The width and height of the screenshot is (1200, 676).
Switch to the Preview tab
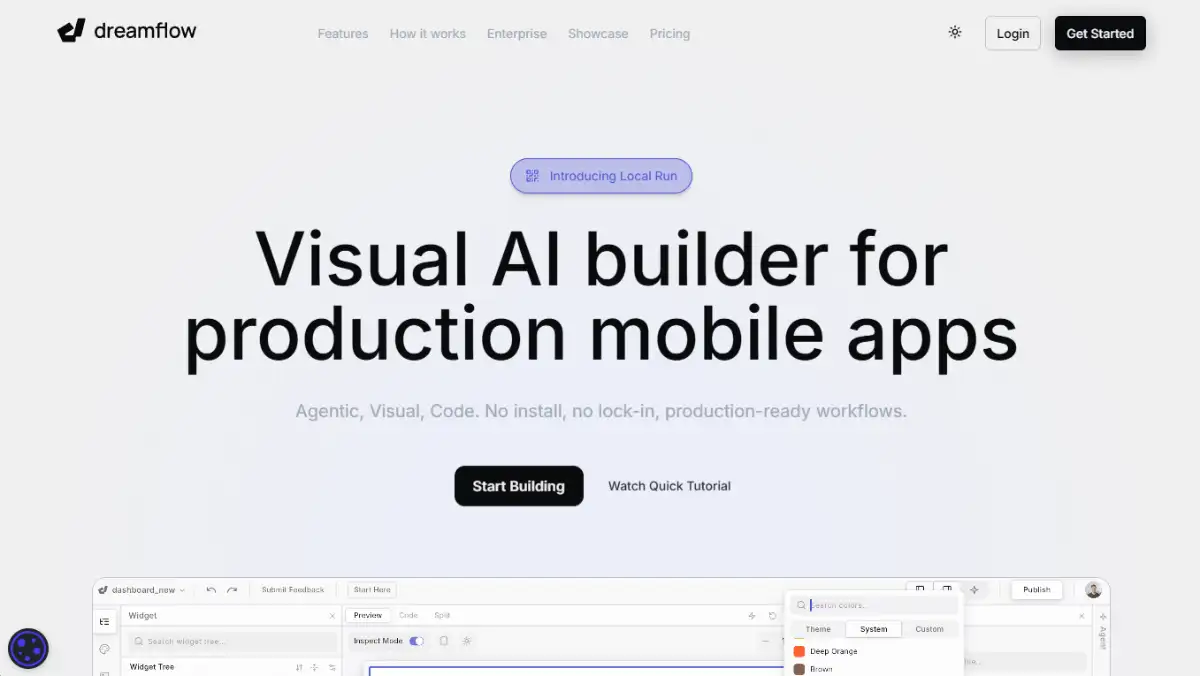368,616
